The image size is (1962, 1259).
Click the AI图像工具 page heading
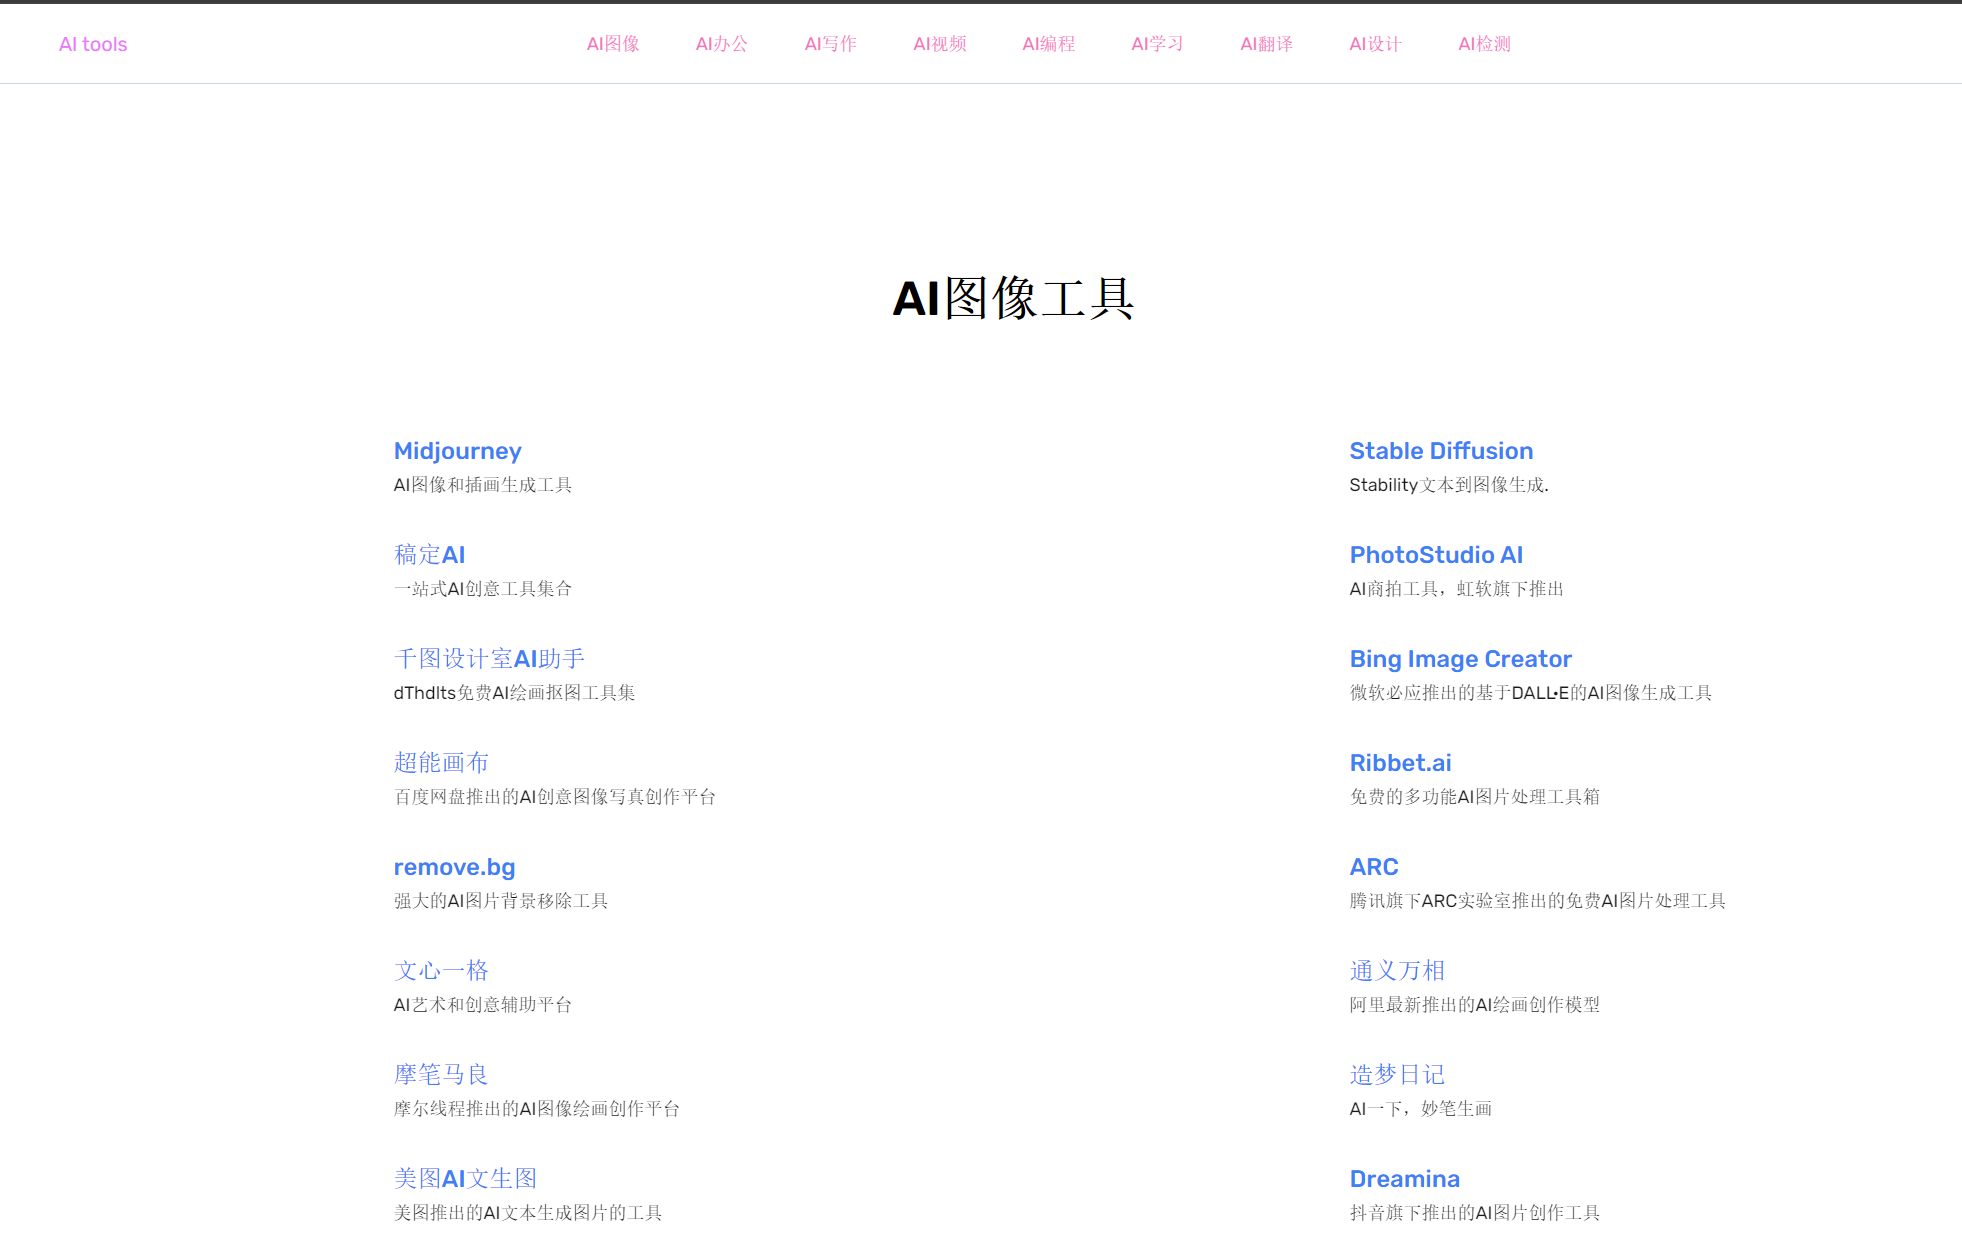[x=1013, y=299]
